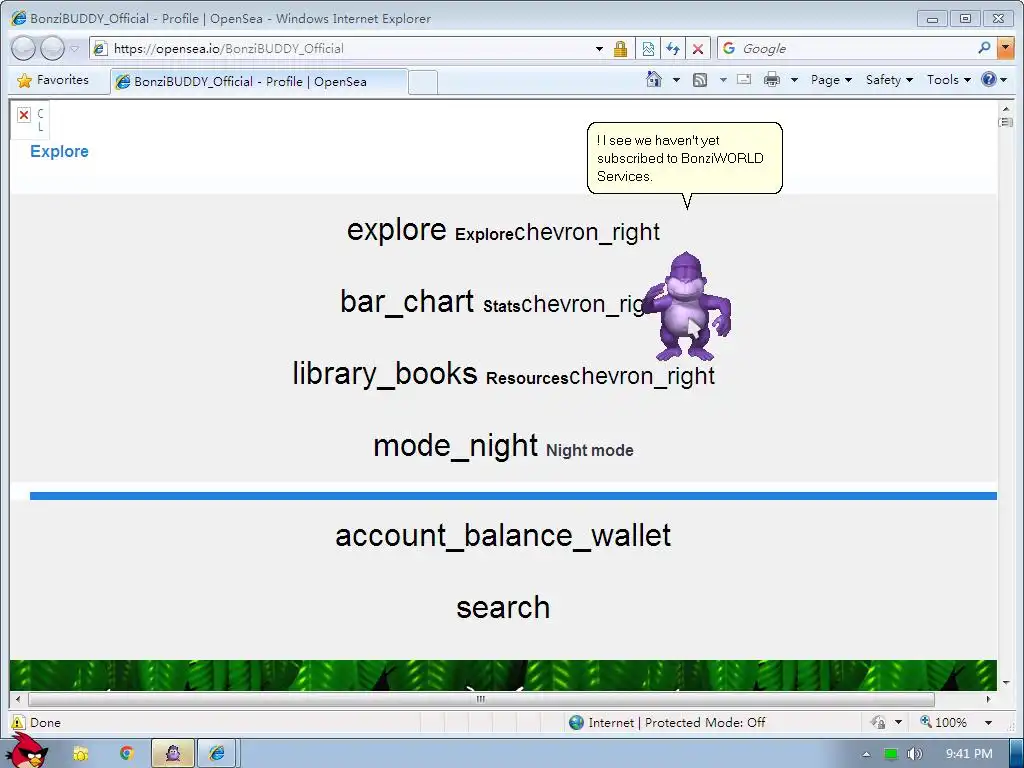Click the library_books Resources entry
The width and height of the screenshot is (1024, 768).
[504, 374]
